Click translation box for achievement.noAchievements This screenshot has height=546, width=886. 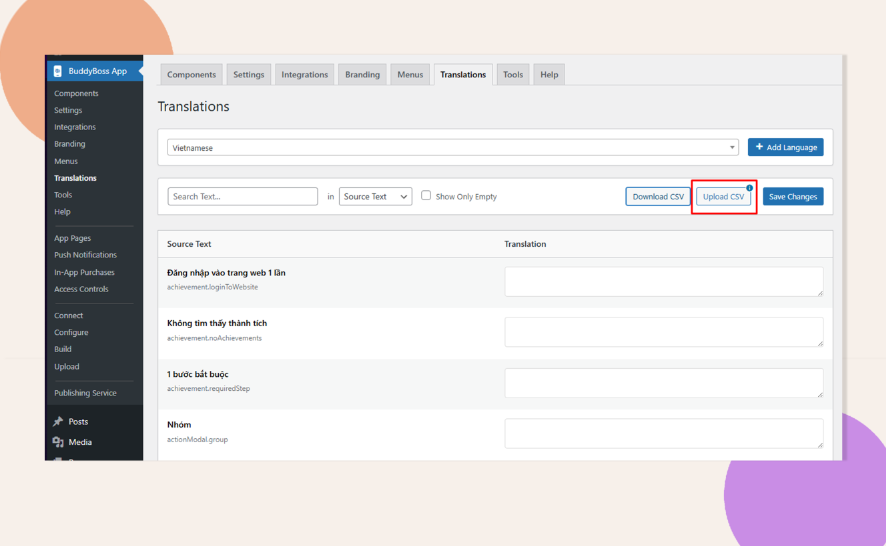(664, 332)
